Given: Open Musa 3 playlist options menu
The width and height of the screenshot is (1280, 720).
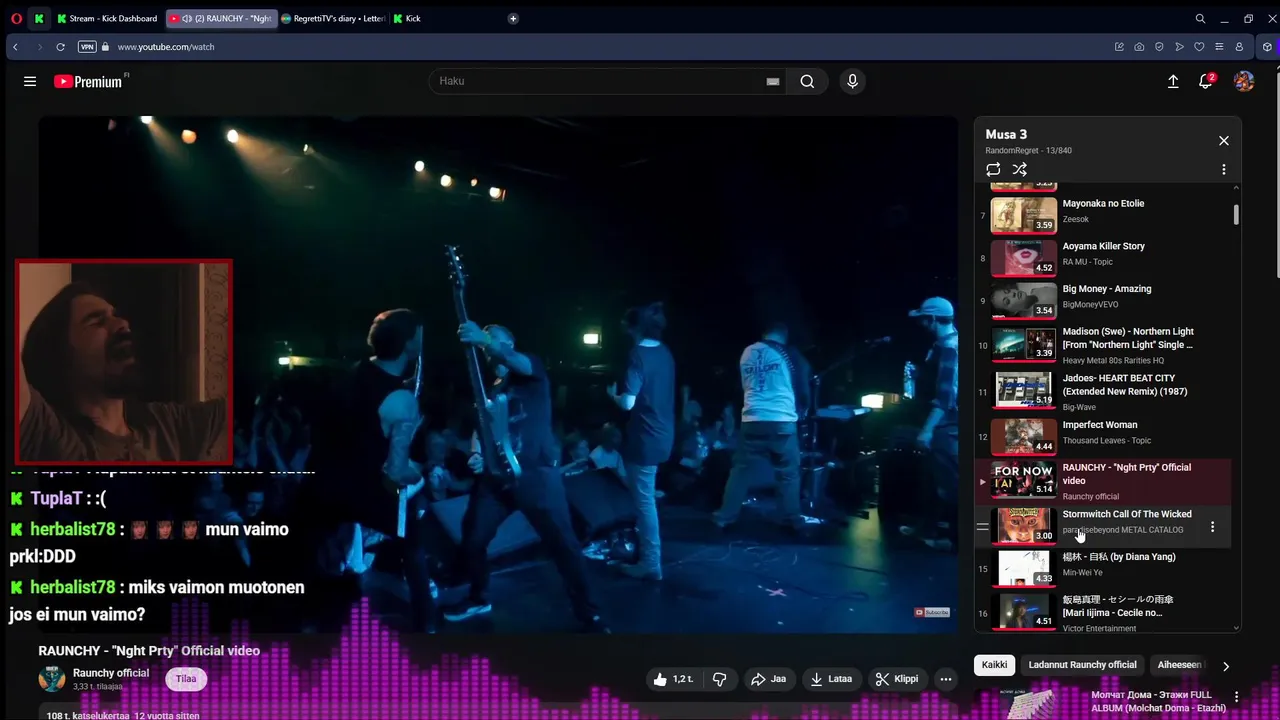Looking at the screenshot, I should (x=1223, y=170).
